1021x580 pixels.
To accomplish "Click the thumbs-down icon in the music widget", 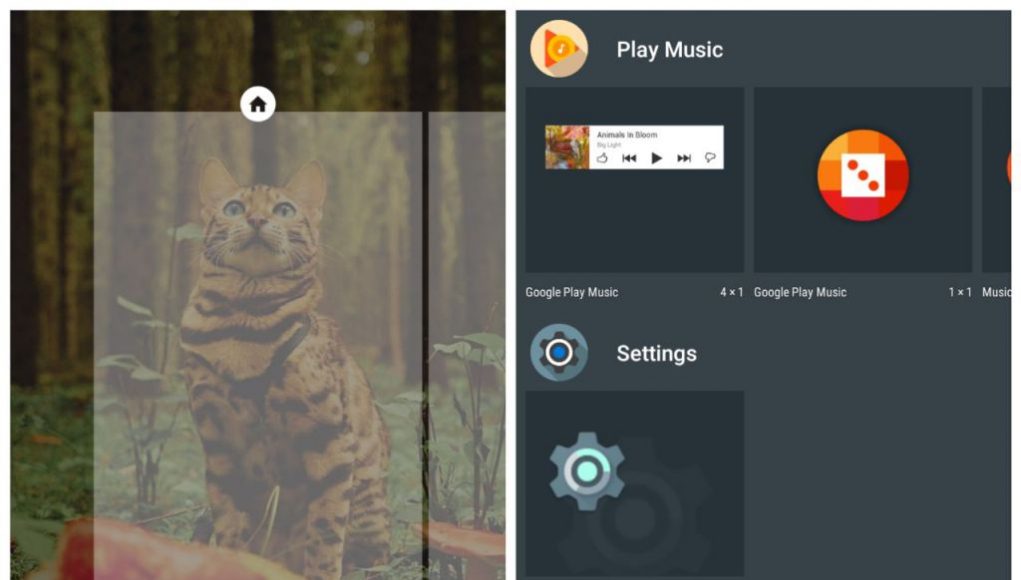I will tap(710, 158).
